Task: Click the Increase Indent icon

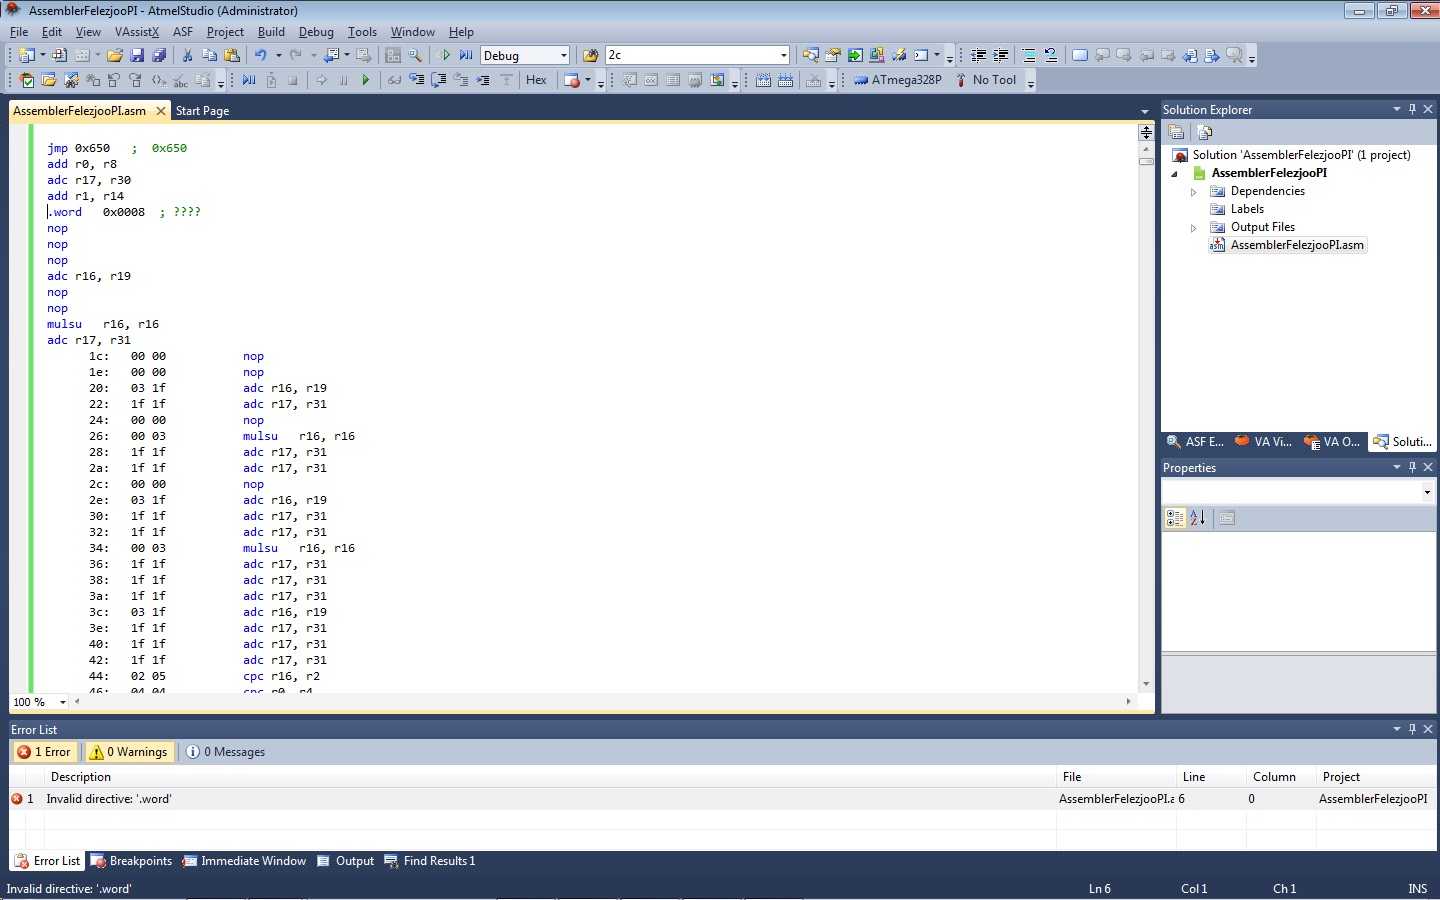Action: pos(1001,56)
